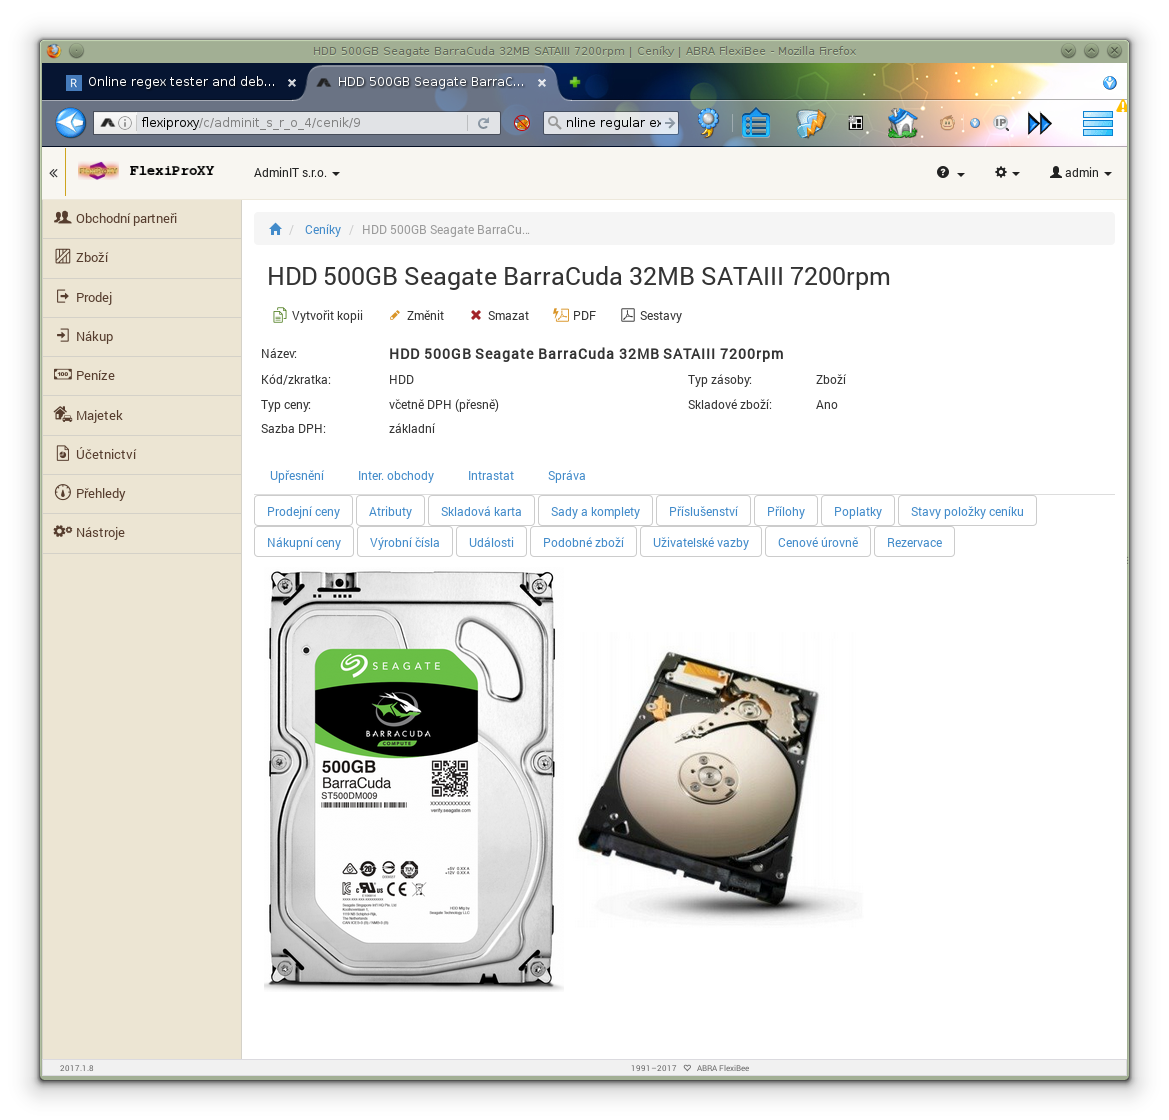The image size is (1169, 1120).
Task: Open Stavy položky ceníku button
Action: click(967, 512)
